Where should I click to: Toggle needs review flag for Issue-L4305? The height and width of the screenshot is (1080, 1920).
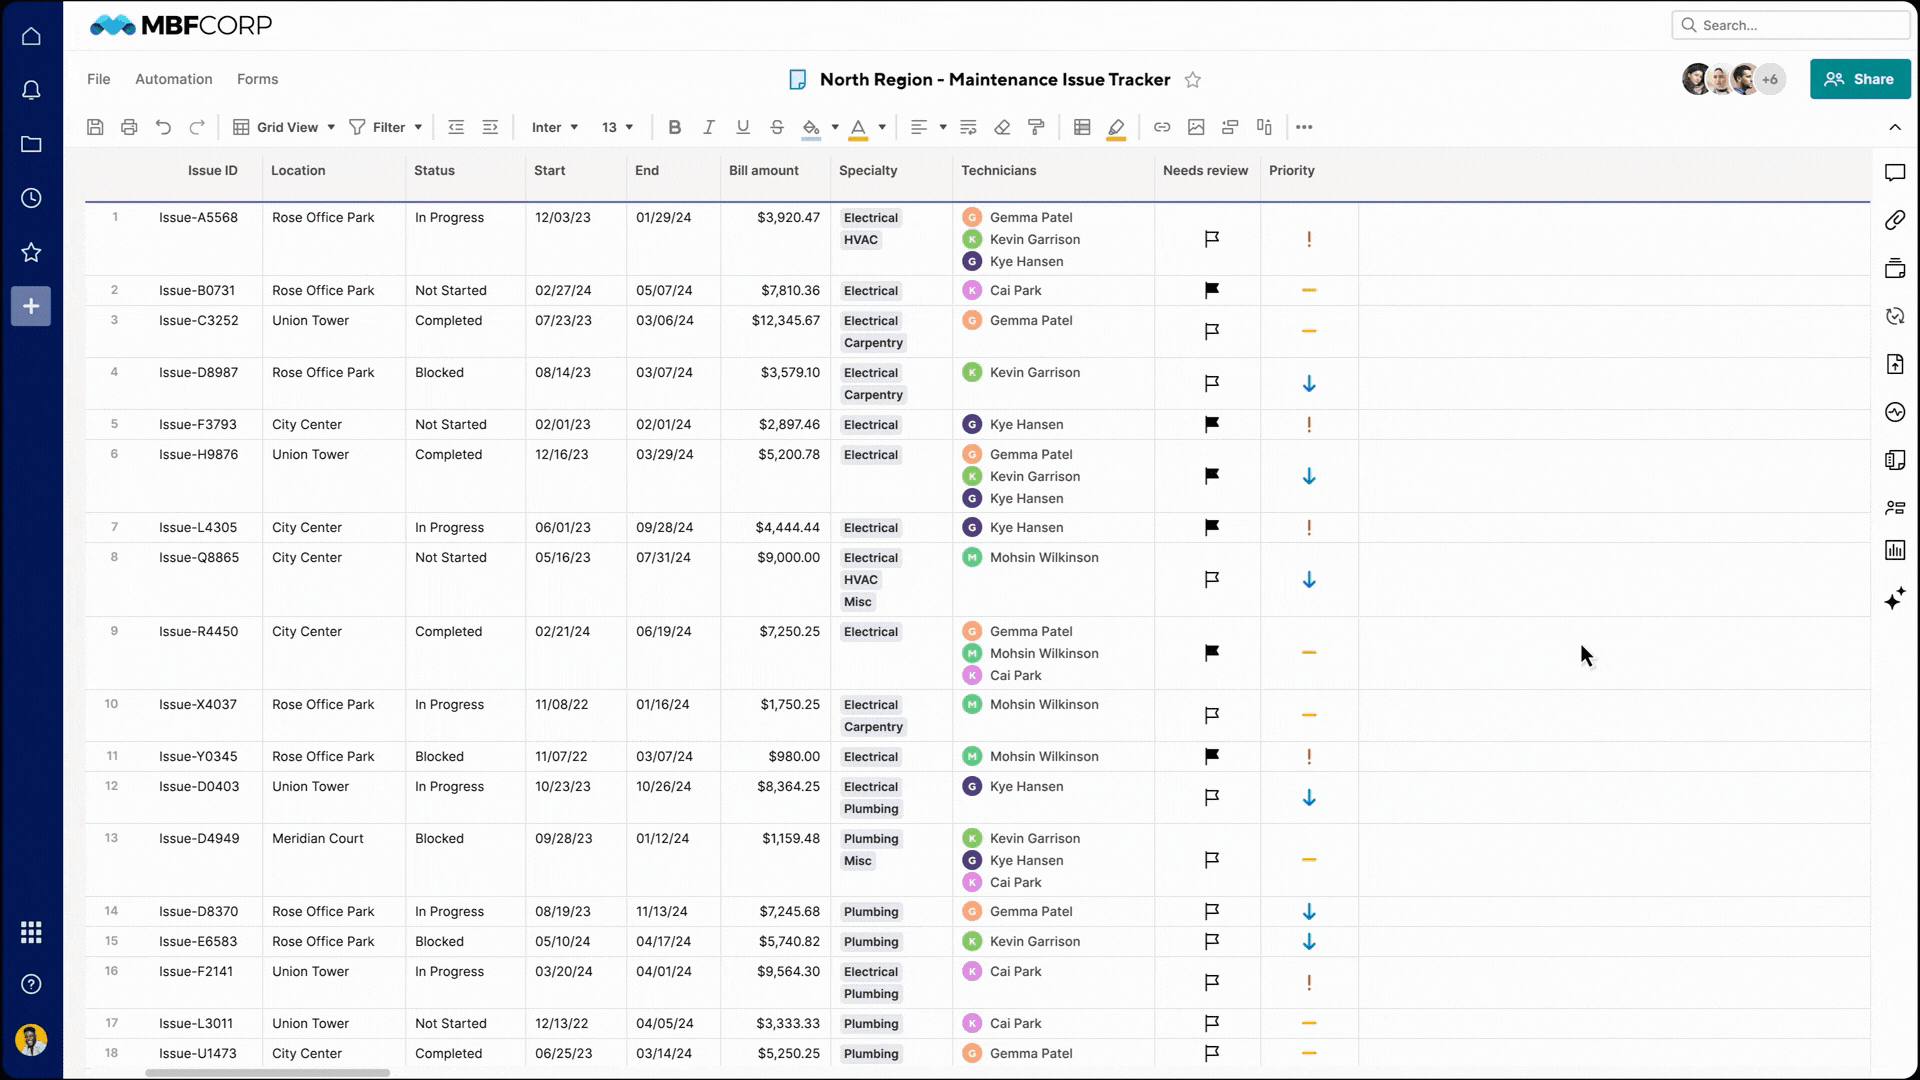[x=1211, y=527]
